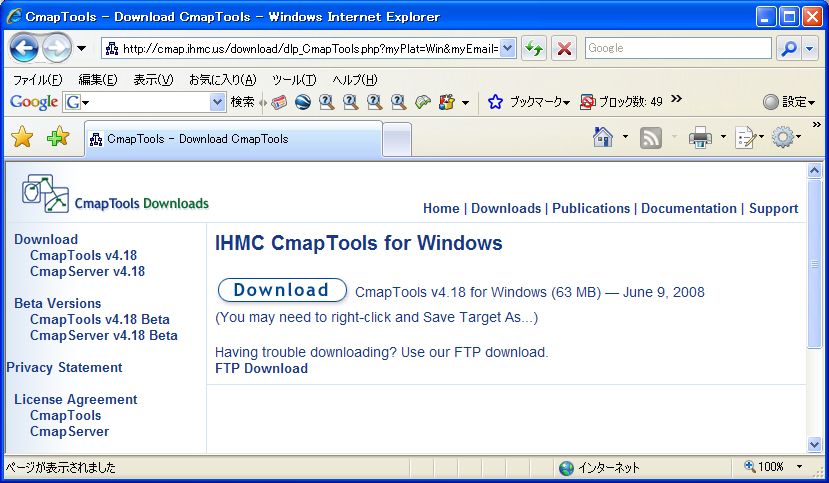Click the large Download button
829x483 pixels.
tap(282, 290)
